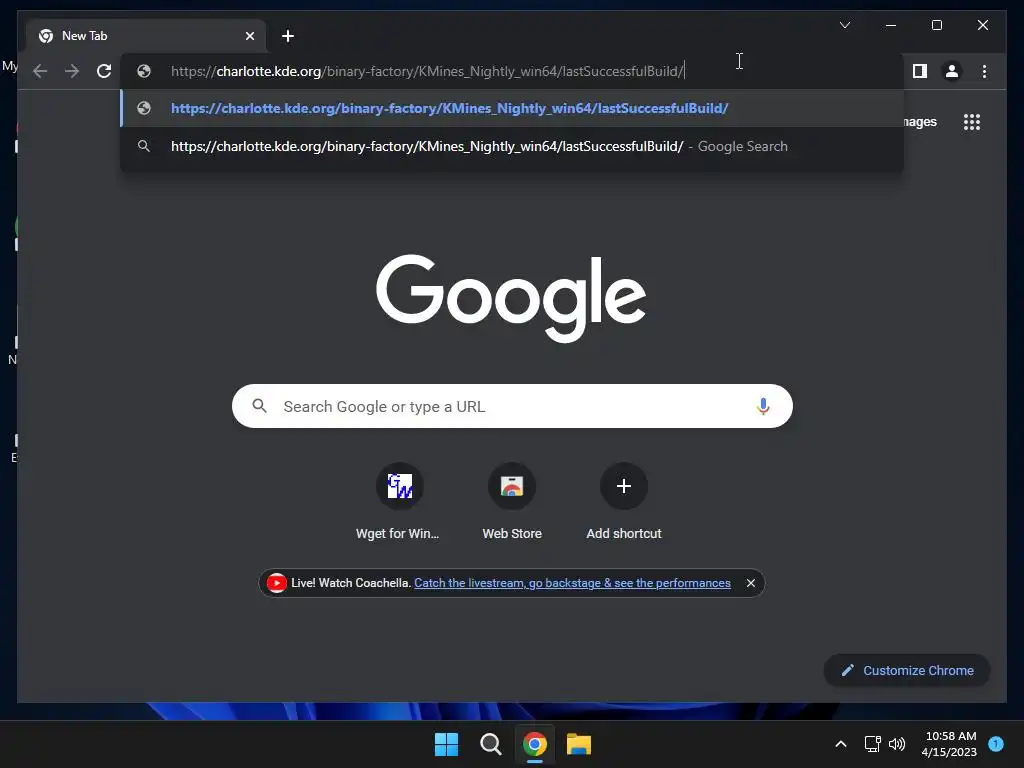Click the Customize Chrome button

click(907, 671)
